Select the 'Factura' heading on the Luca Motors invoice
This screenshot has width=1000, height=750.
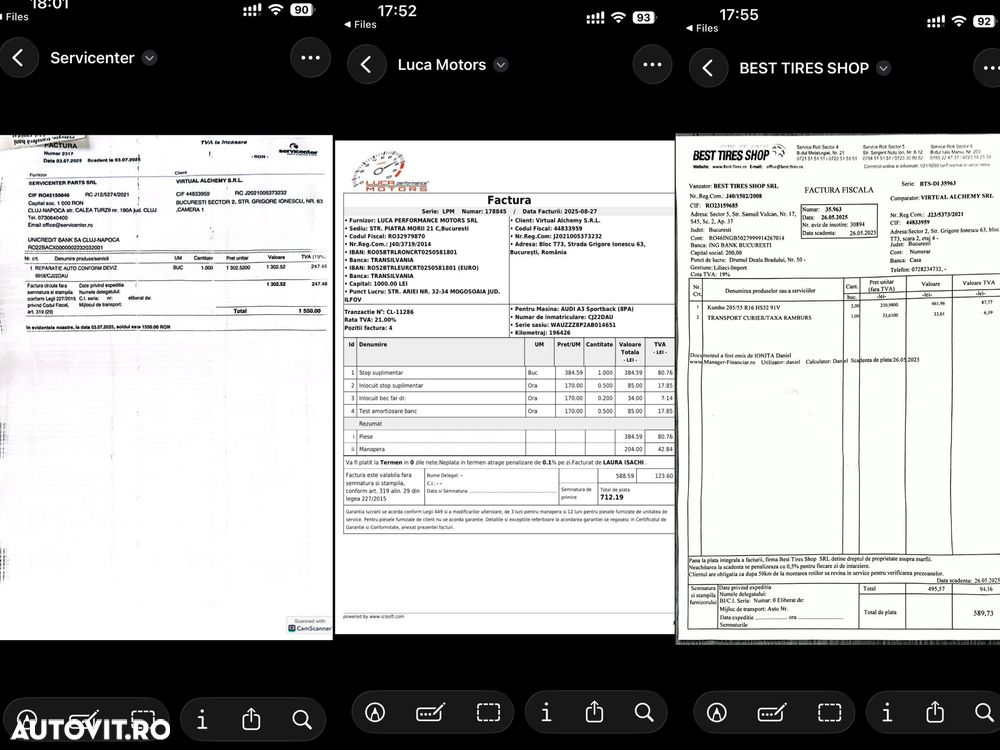(x=509, y=200)
